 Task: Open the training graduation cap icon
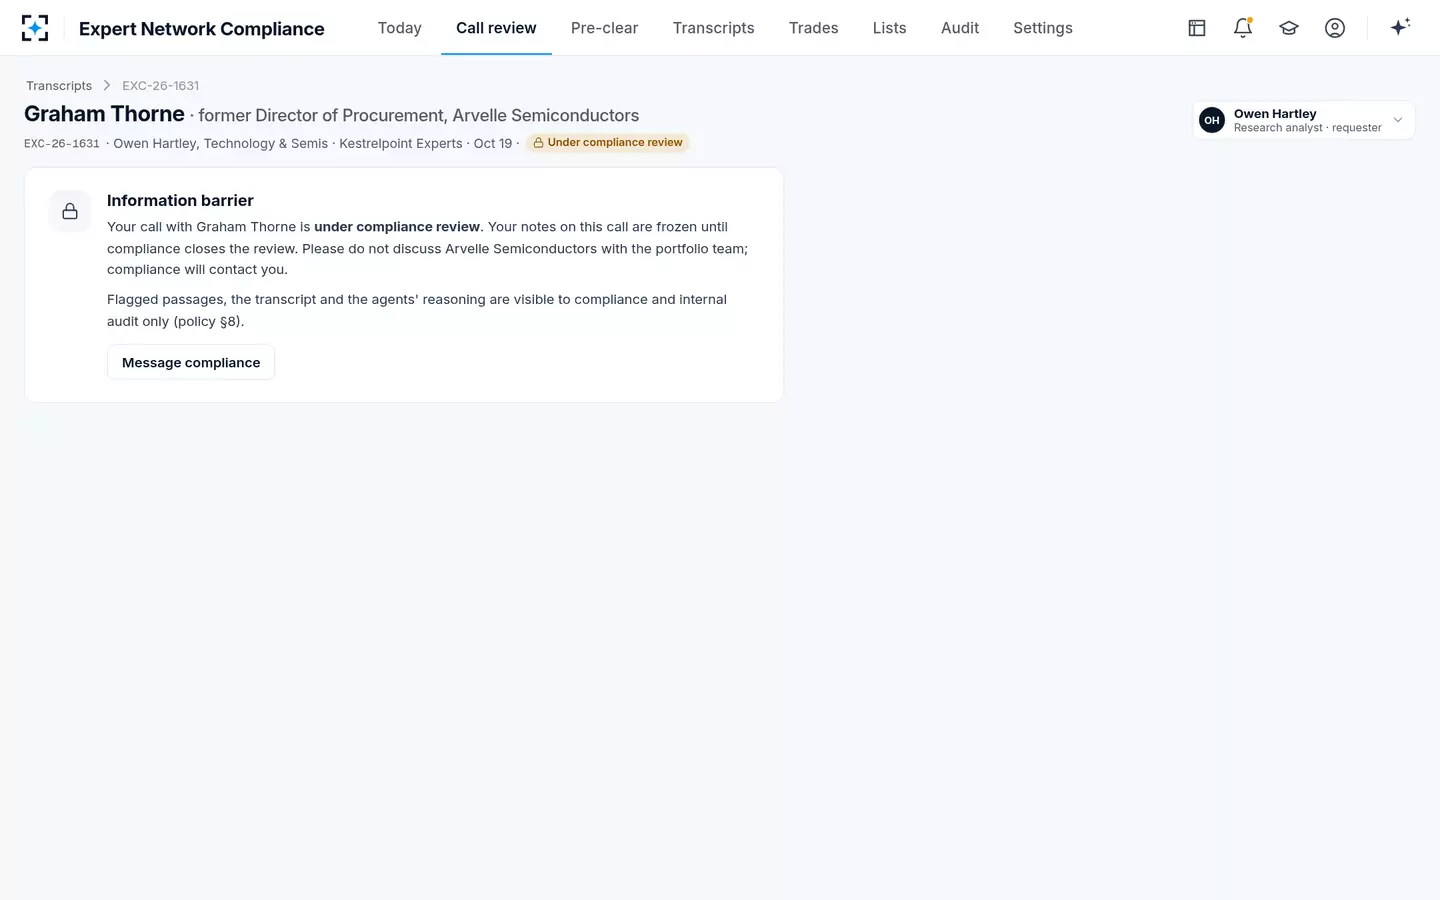[1289, 28]
